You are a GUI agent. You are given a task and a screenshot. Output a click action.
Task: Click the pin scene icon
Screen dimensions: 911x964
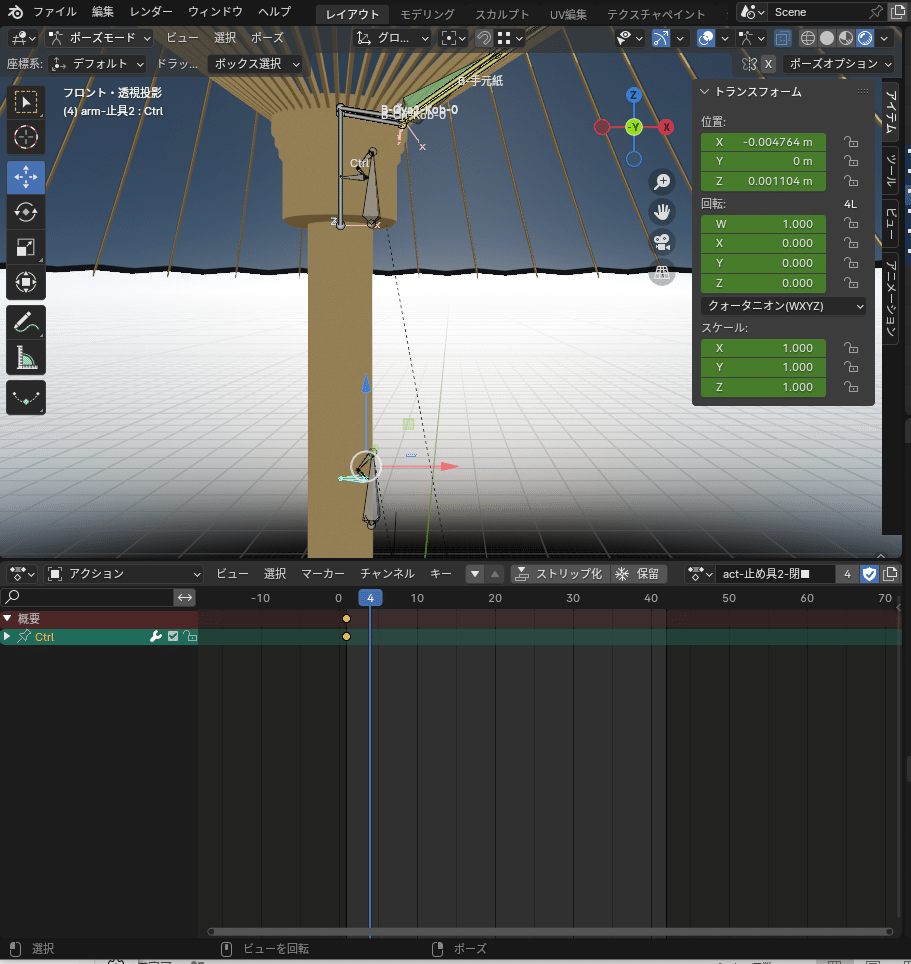(x=876, y=12)
